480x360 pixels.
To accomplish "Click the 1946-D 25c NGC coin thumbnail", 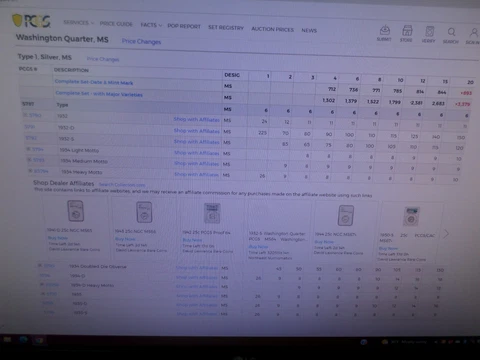I will pyautogui.click(x=76, y=211).
